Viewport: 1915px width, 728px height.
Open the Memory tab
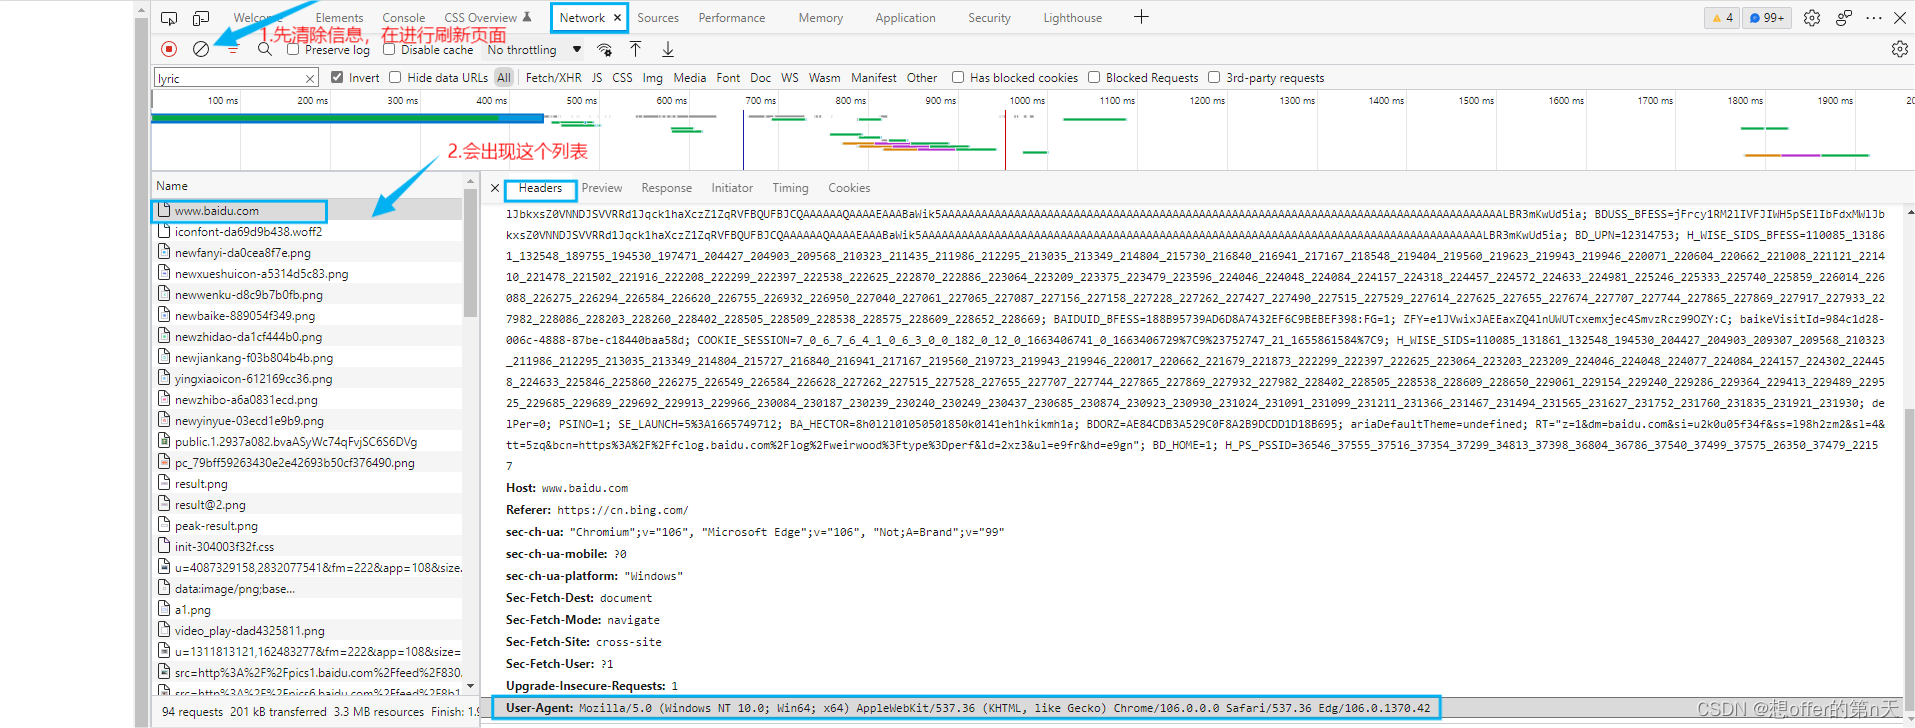(821, 18)
